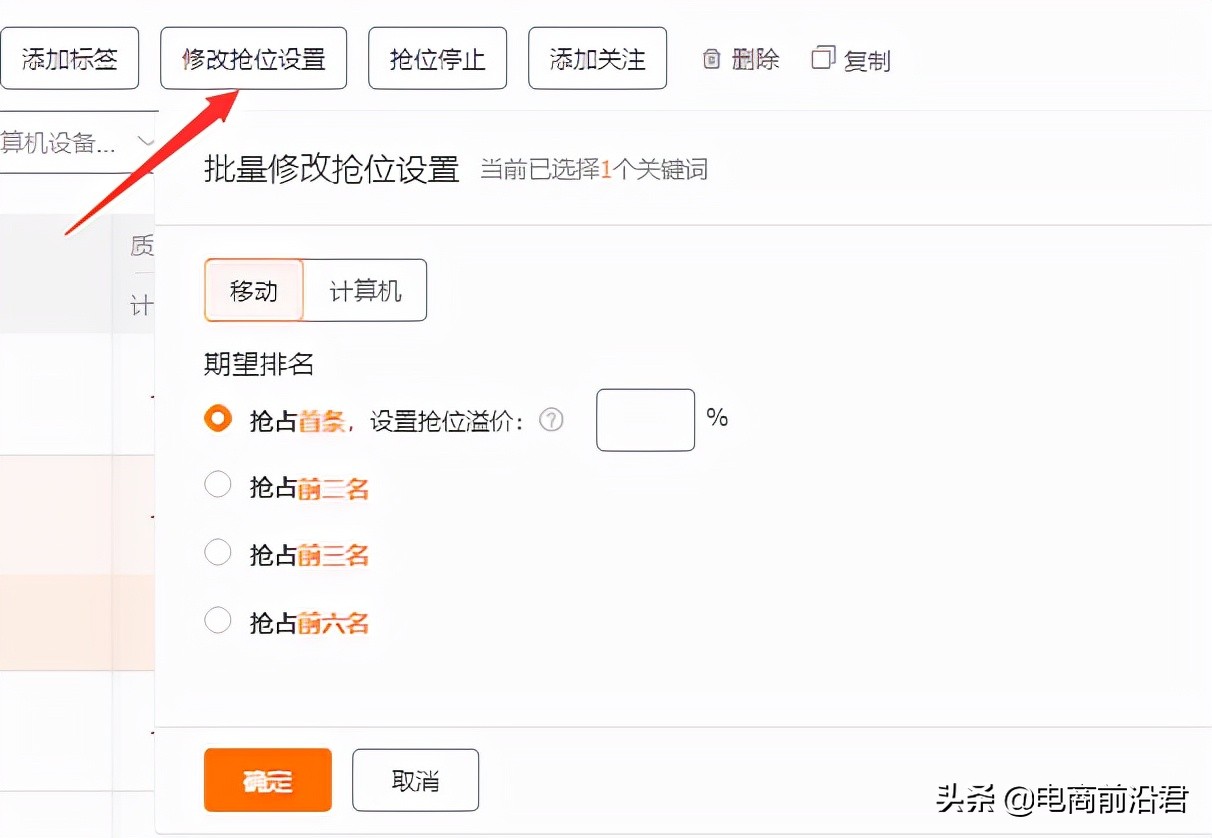The width and height of the screenshot is (1212, 838).
Task: Click the 取消 cancel button
Action: point(415,780)
